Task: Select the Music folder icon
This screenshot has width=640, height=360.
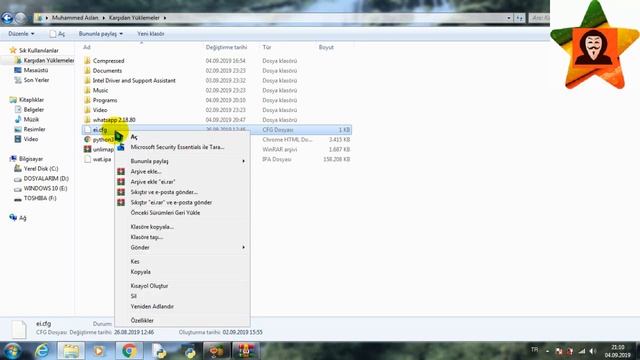Action: pyautogui.click(x=87, y=90)
